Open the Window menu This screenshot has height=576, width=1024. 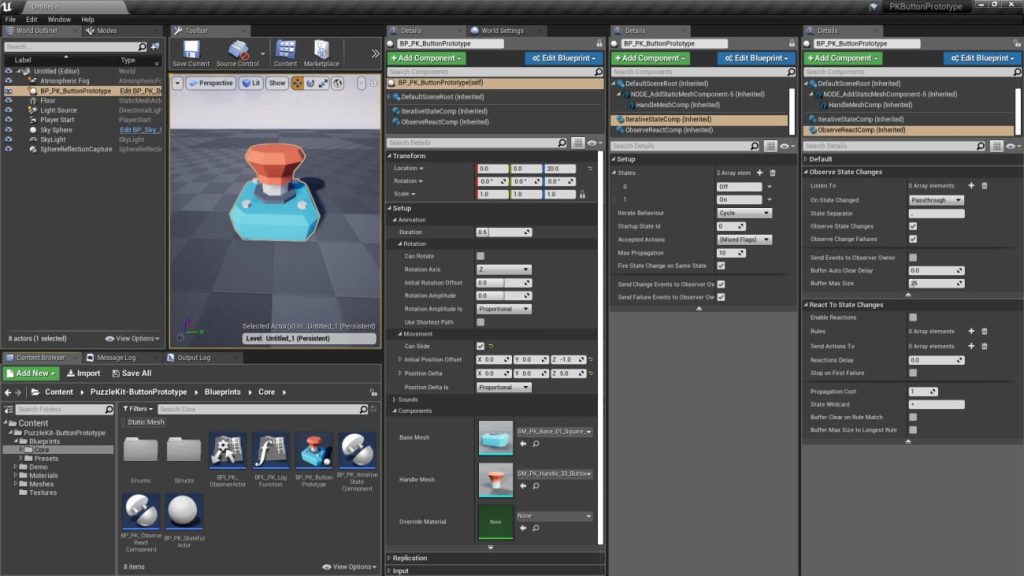click(x=59, y=19)
